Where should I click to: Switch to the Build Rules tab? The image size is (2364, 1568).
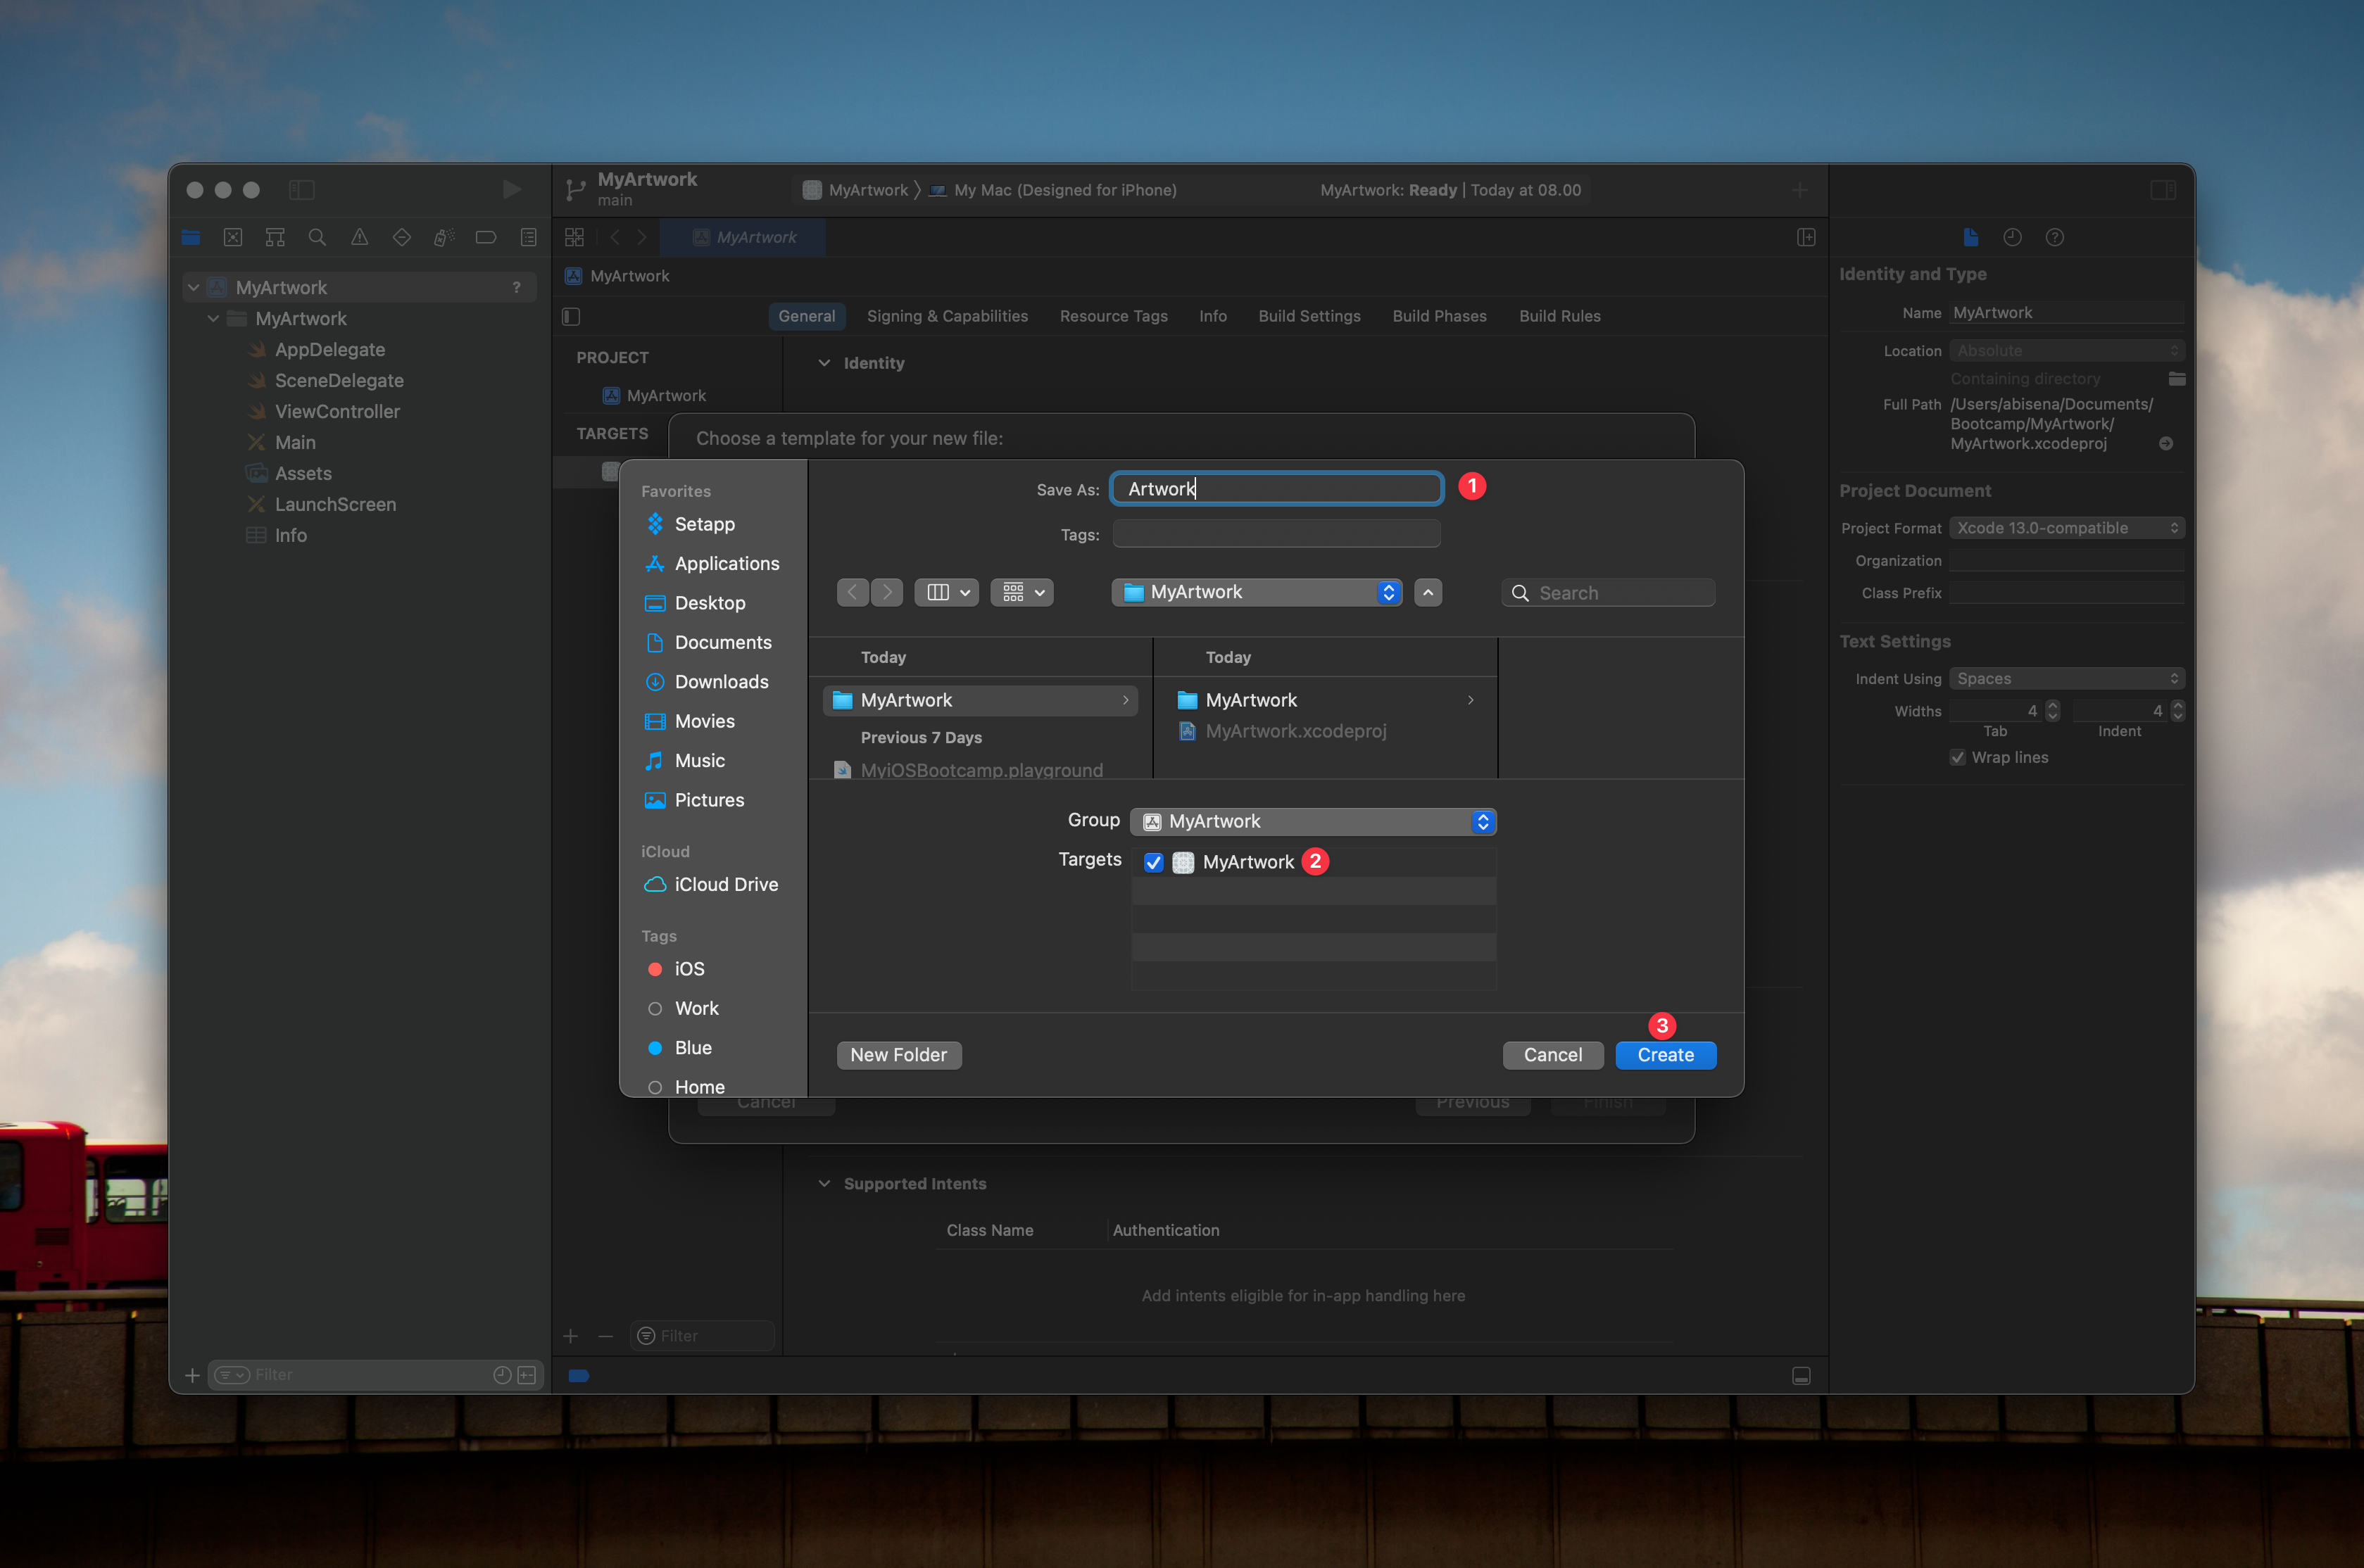[1559, 316]
